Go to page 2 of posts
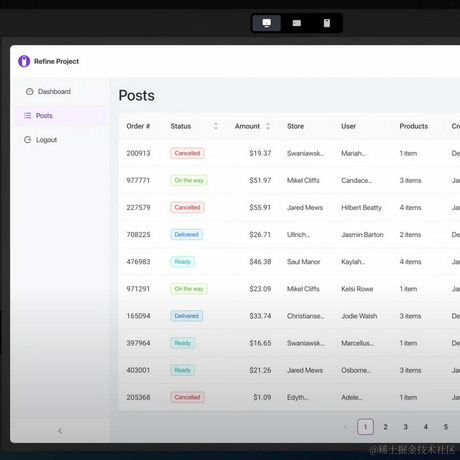Viewport: 460px width, 460px height. pyautogui.click(x=385, y=427)
